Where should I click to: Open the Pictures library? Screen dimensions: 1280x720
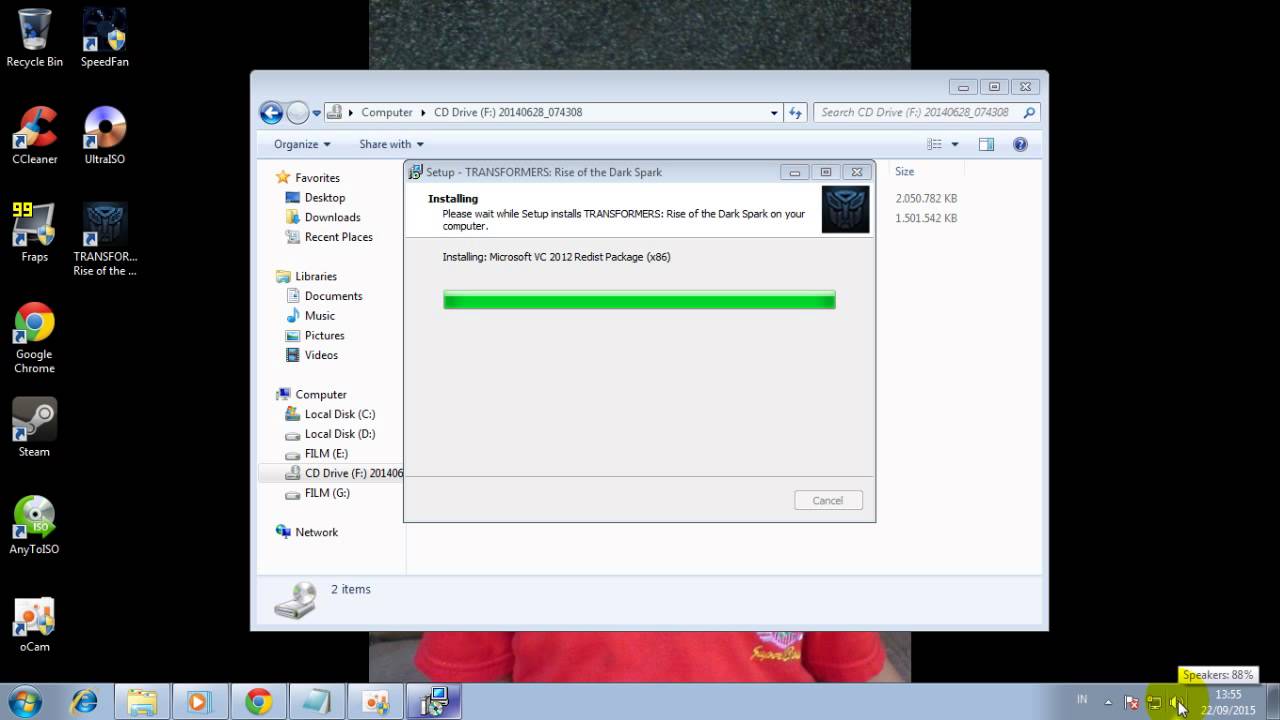tap(324, 336)
